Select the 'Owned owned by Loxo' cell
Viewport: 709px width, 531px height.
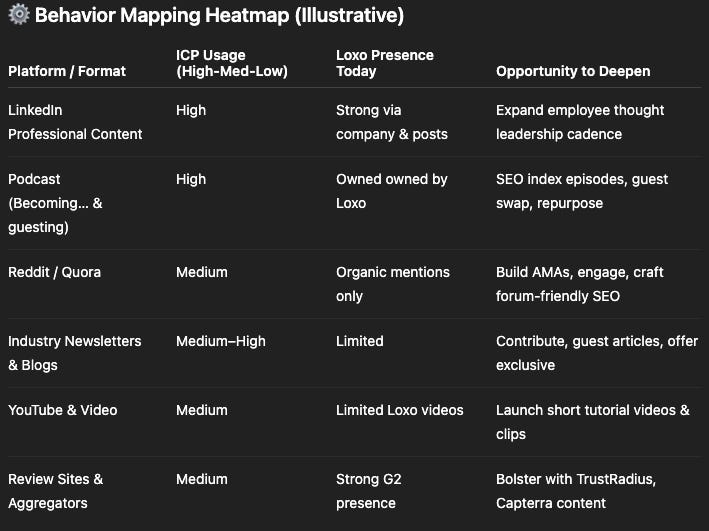coord(392,191)
